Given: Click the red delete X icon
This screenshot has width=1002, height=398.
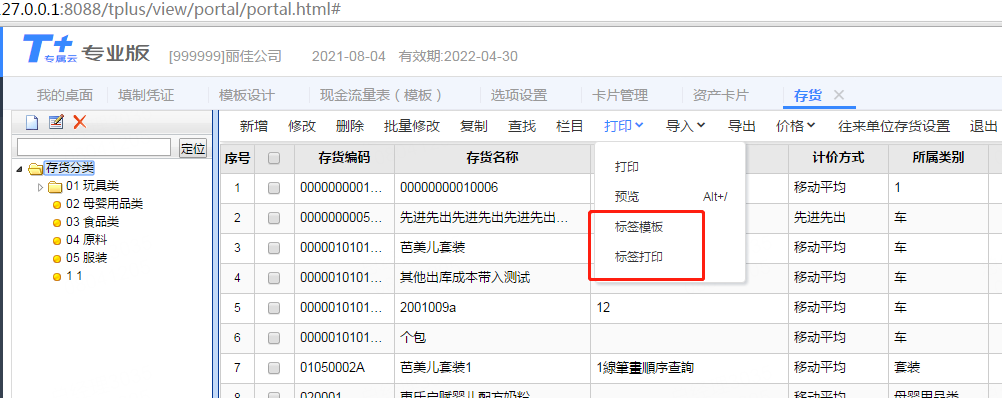Looking at the screenshot, I should (x=80, y=121).
